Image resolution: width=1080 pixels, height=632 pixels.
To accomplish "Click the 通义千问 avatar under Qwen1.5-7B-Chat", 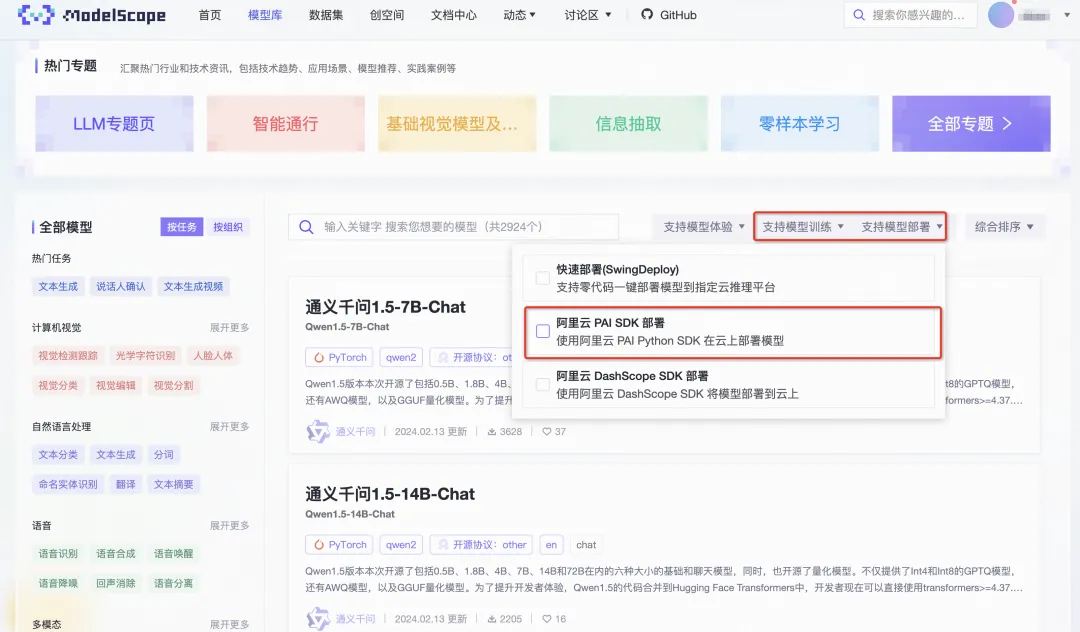I will coord(318,432).
